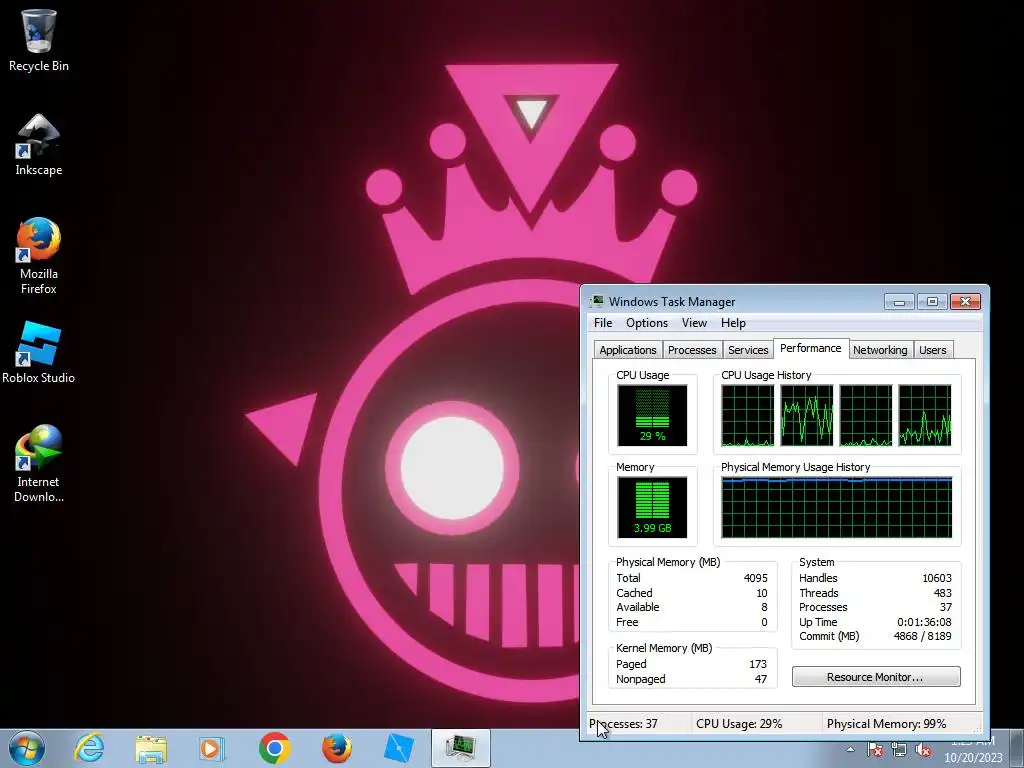Open the View menu in Task Manager
Image resolution: width=1024 pixels, height=768 pixels.
[694, 323]
